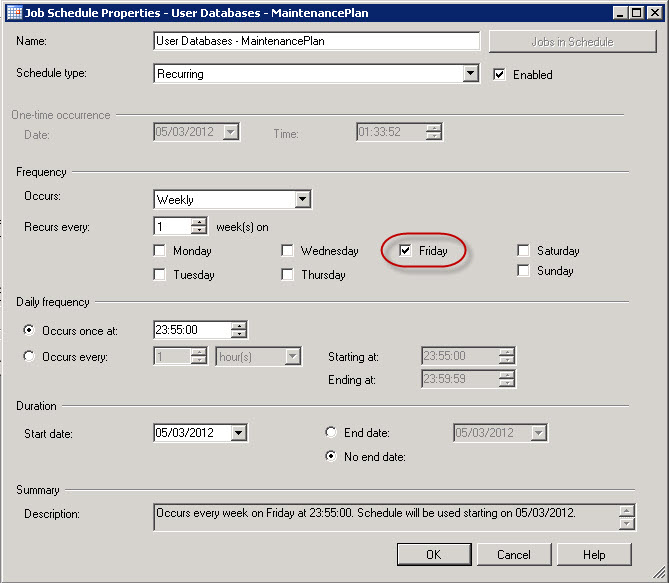Enable the Sunday checkbox
Viewport: 669px width, 583px height.
pos(524,271)
